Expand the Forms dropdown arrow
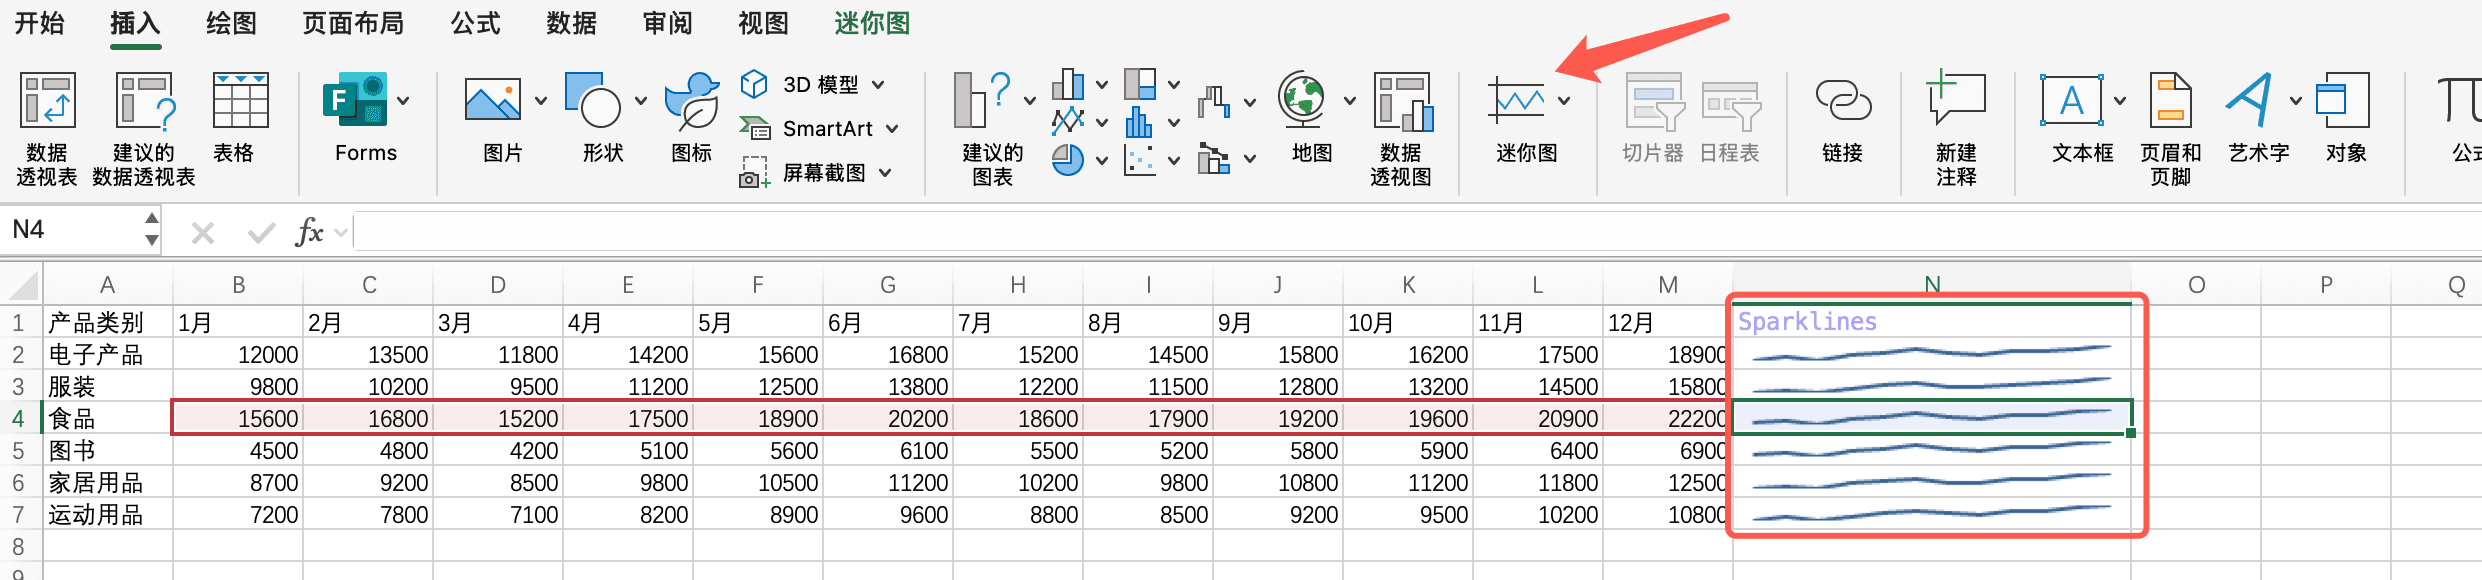Image resolution: width=2482 pixels, height=580 pixels. (403, 101)
